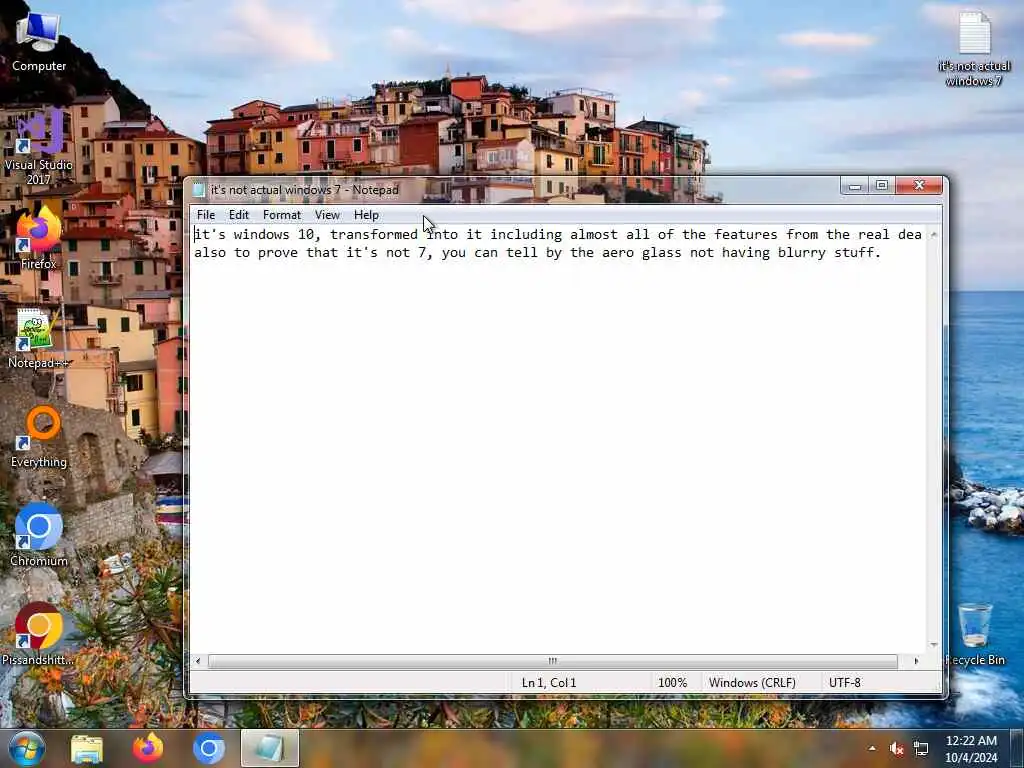Click the vertical scrollbar up arrow
The image size is (1024, 768).
pyautogui.click(x=934, y=234)
